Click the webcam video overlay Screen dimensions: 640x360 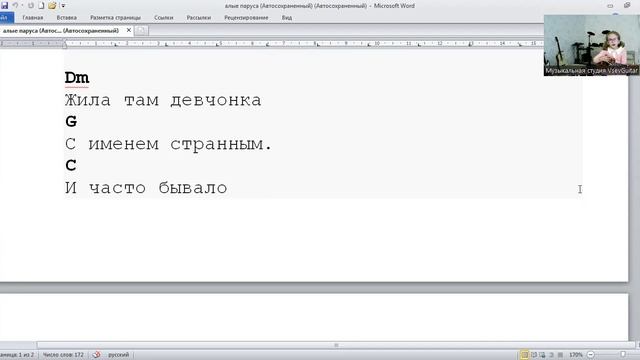pos(591,45)
